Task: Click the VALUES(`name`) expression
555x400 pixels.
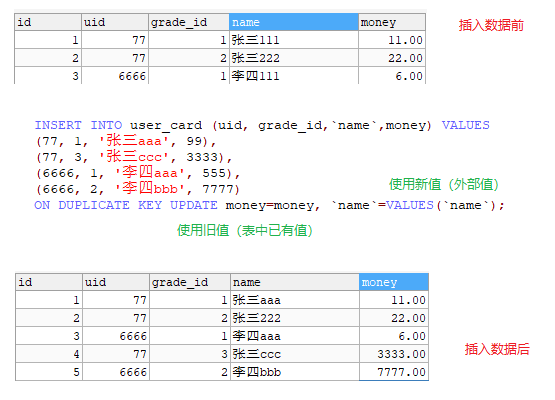Action: pyautogui.click(x=440, y=205)
